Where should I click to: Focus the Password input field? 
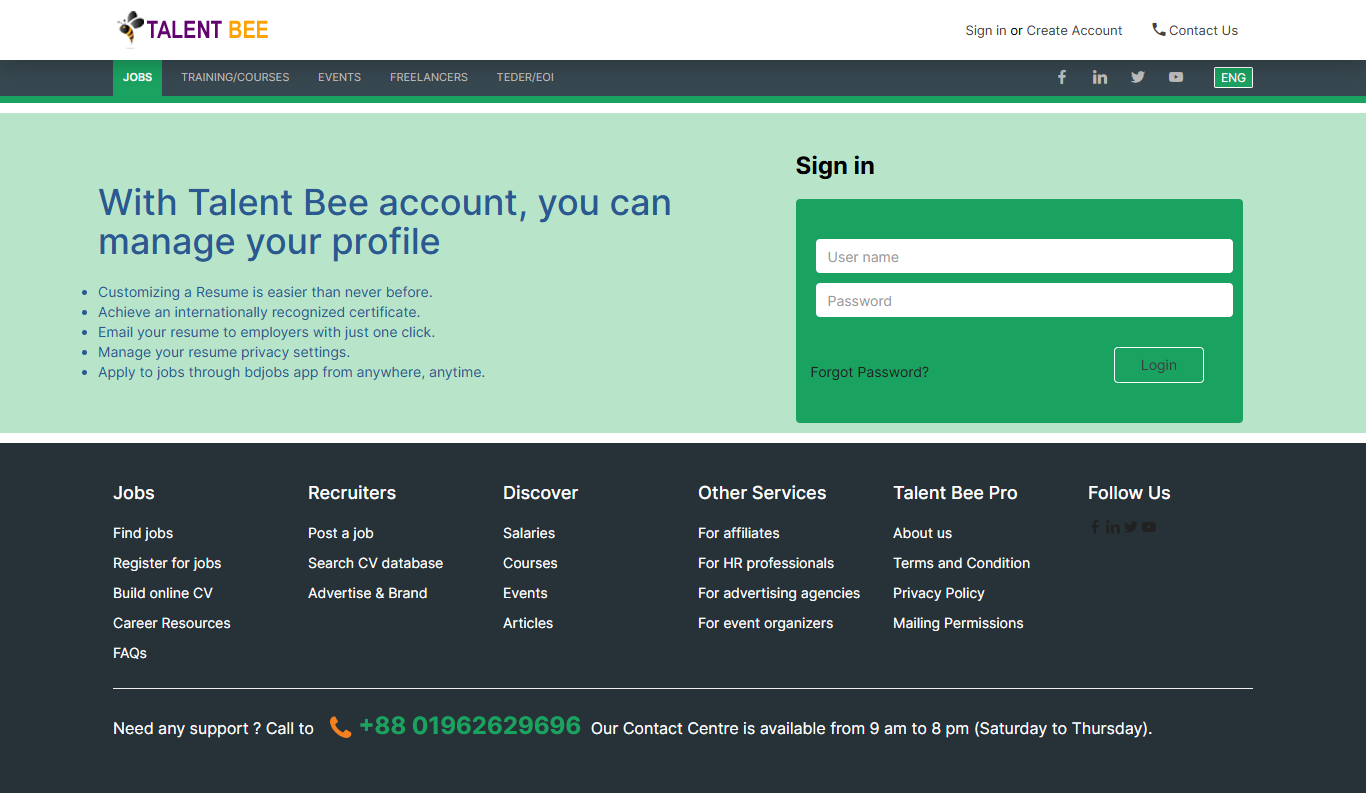click(x=1024, y=300)
